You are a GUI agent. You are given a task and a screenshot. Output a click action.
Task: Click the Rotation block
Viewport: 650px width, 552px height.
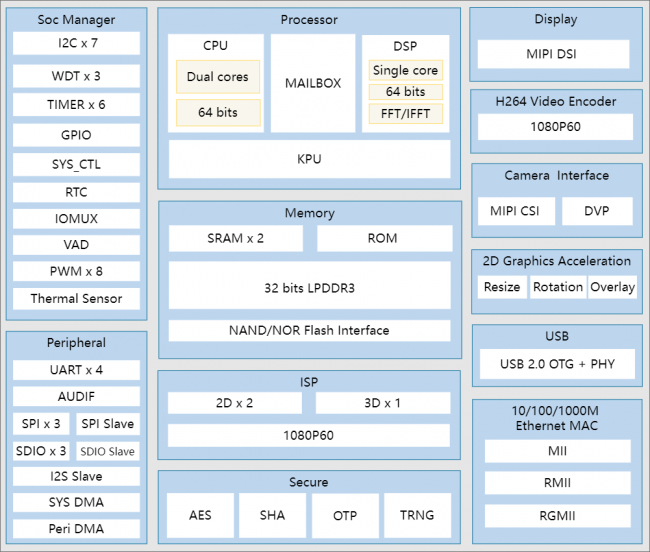(x=558, y=287)
